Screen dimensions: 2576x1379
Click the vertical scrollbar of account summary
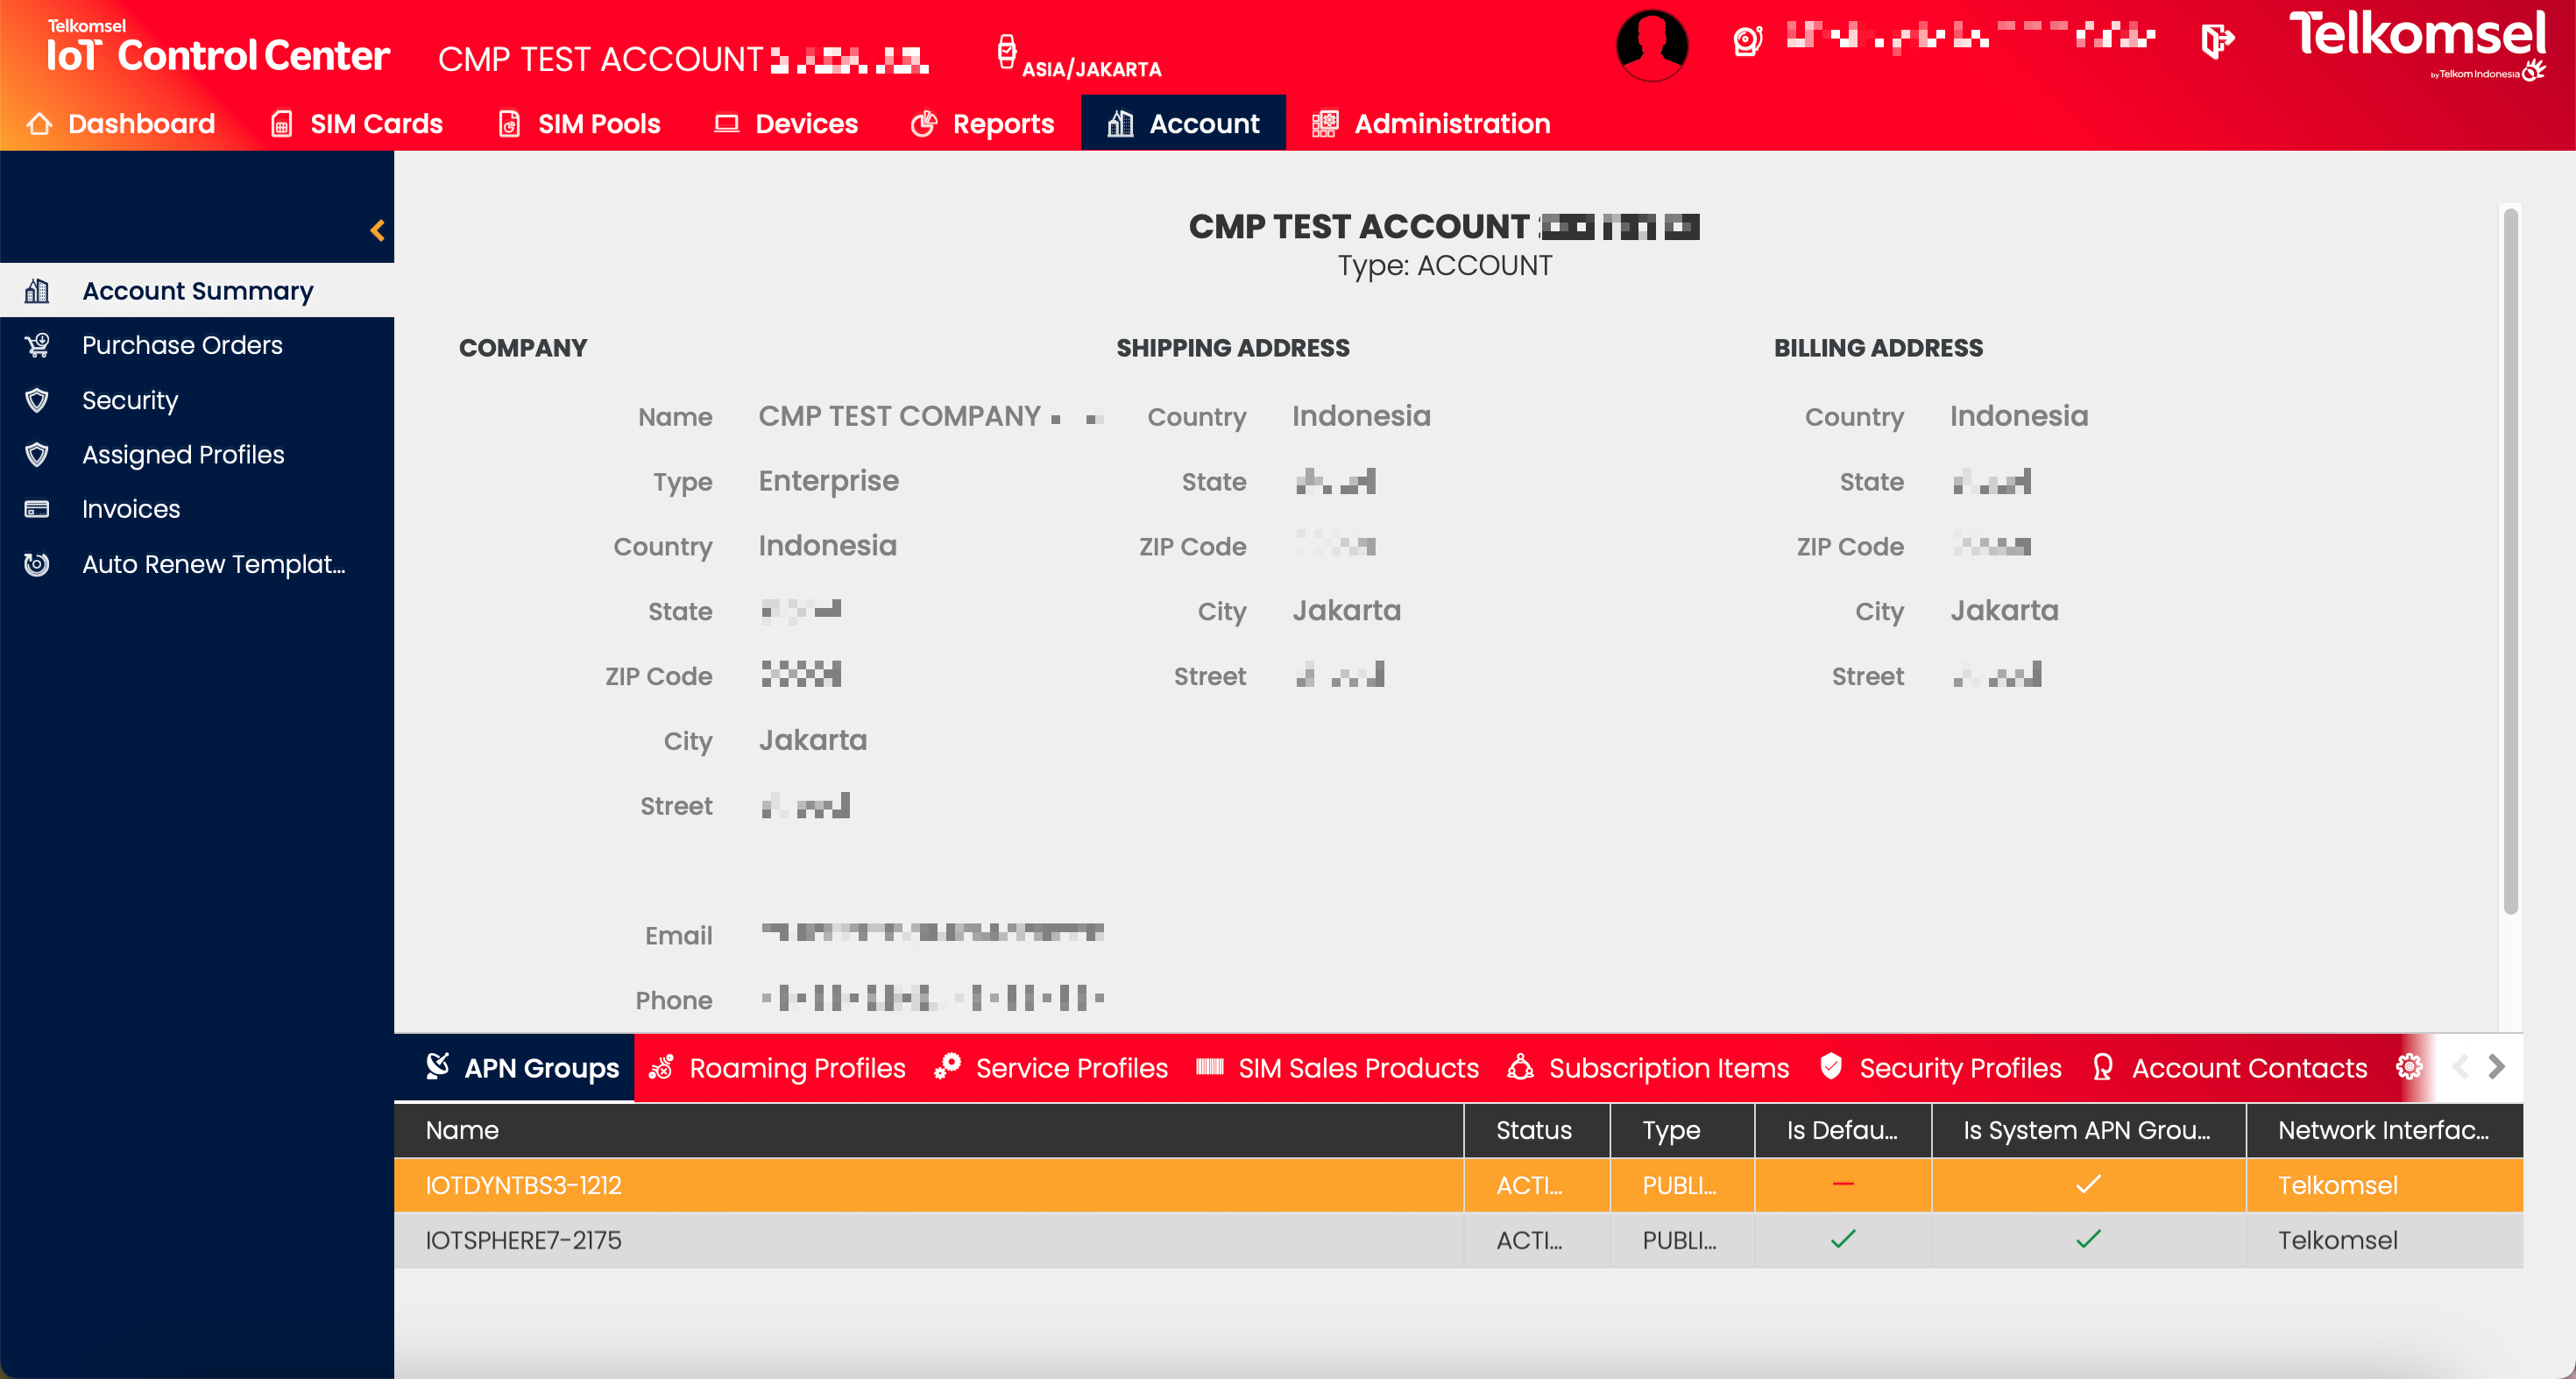tap(2510, 560)
